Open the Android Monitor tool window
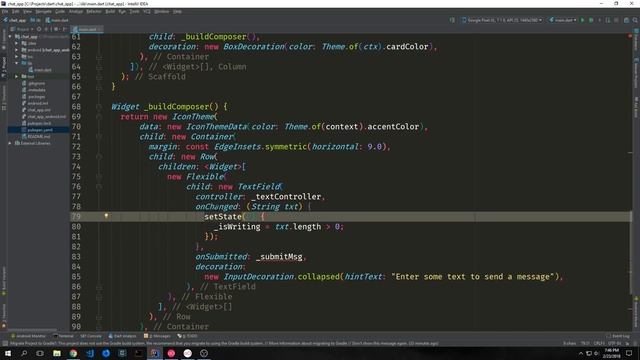The image size is (640, 360). coord(29,336)
